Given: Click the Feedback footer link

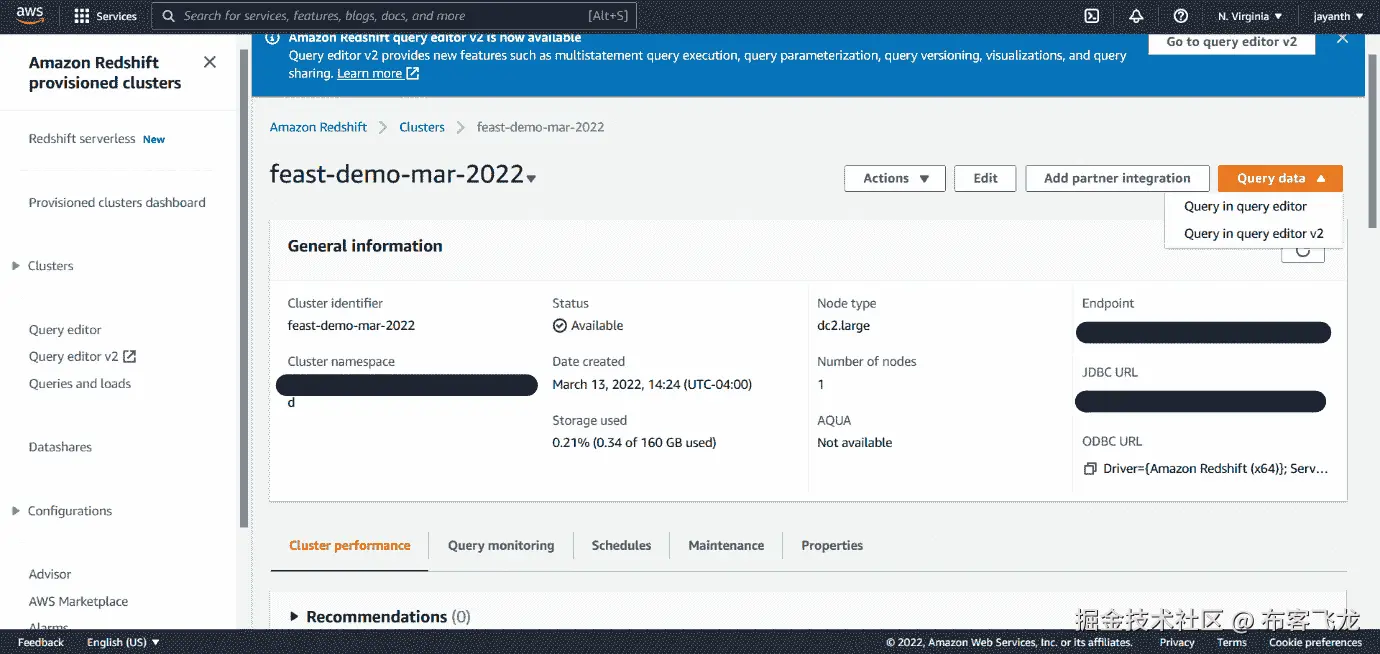Looking at the screenshot, I should click(x=41, y=642).
